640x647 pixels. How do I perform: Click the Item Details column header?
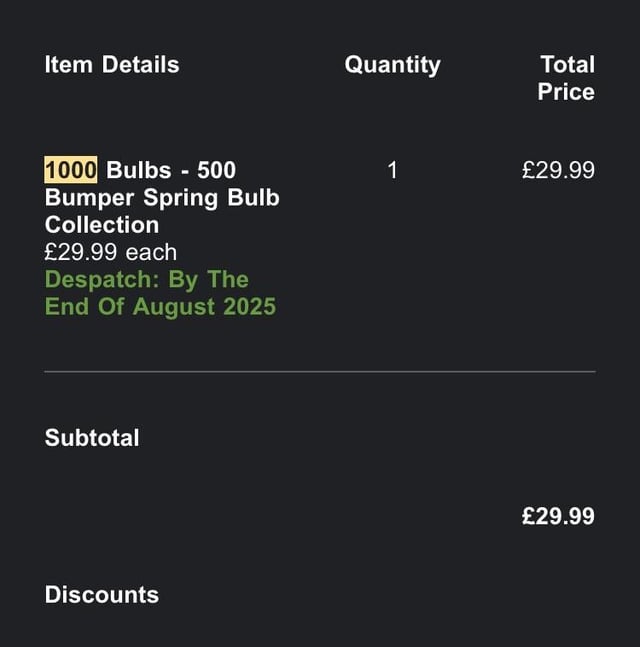[x=112, y=65]
